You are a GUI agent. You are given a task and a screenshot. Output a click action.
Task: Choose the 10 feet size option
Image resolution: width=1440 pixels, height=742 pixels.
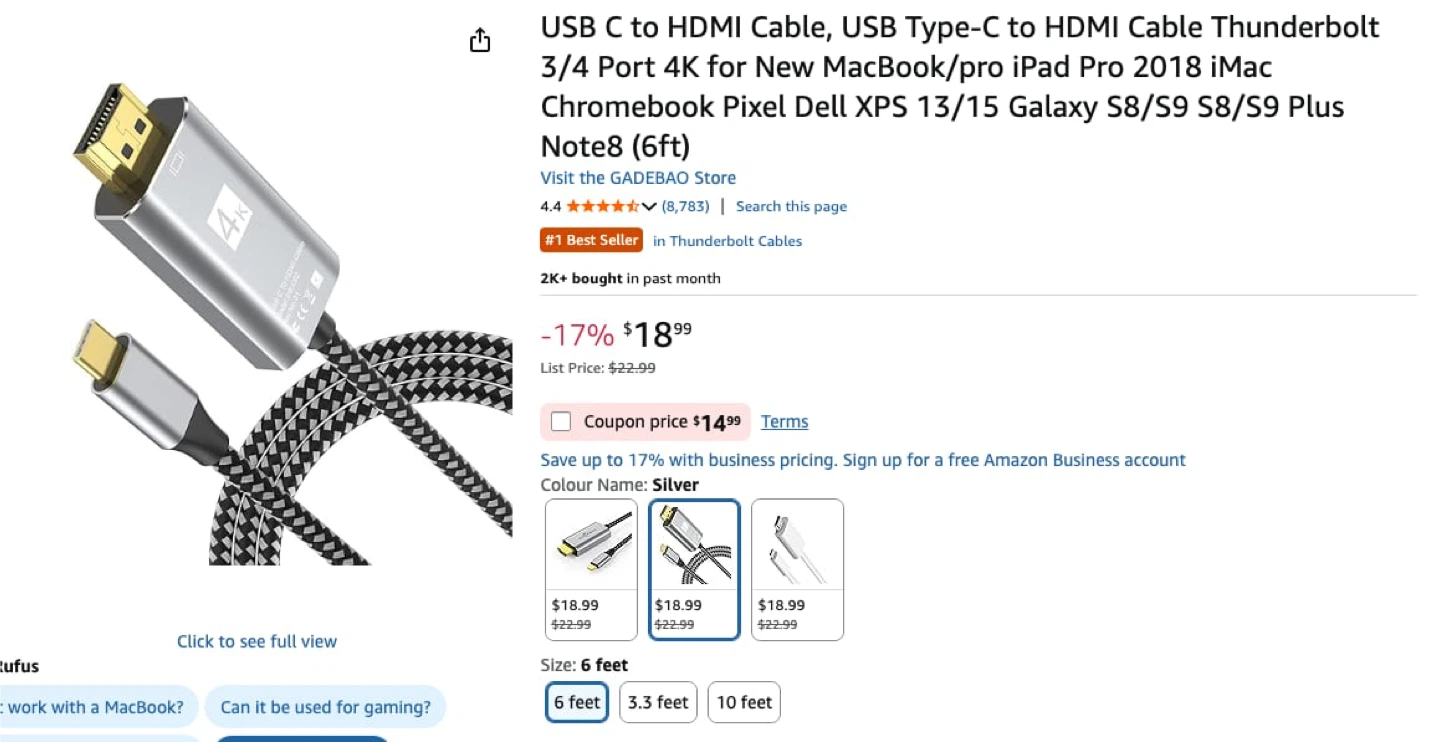click(744, 702)
